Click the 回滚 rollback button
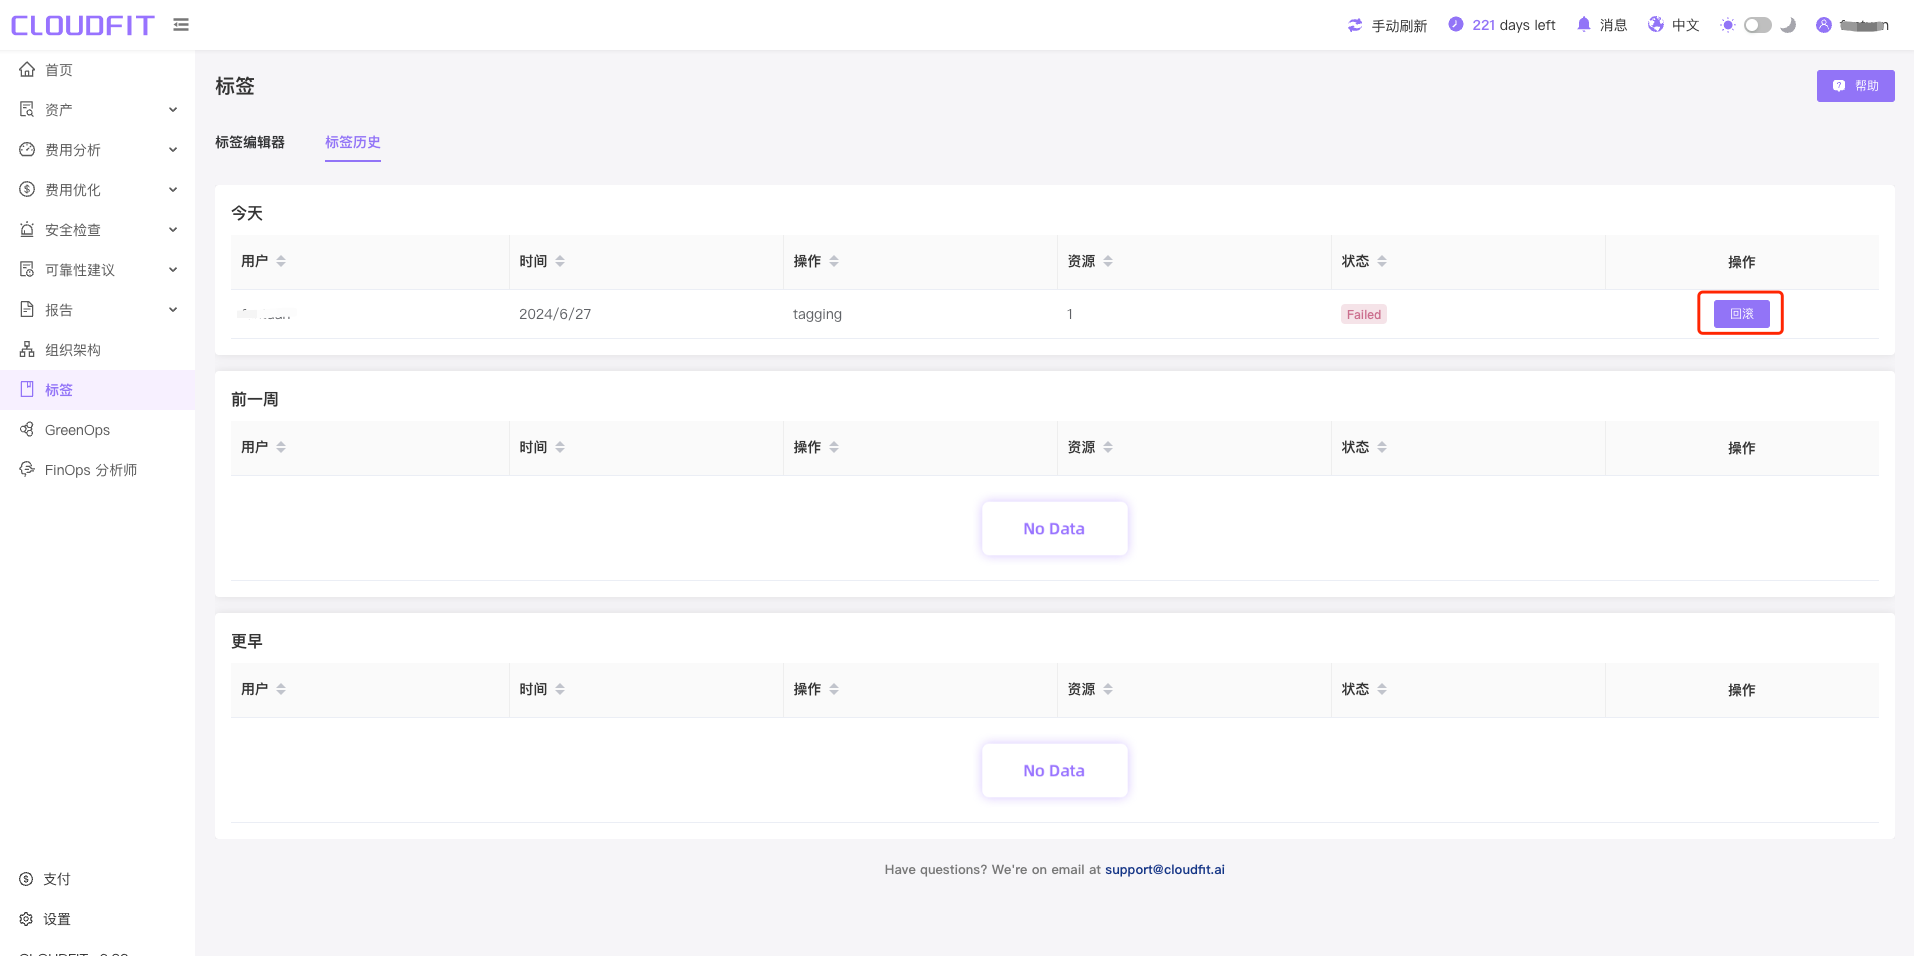This screenshot has width=1914, height=956. click(x=1741, y=314)
